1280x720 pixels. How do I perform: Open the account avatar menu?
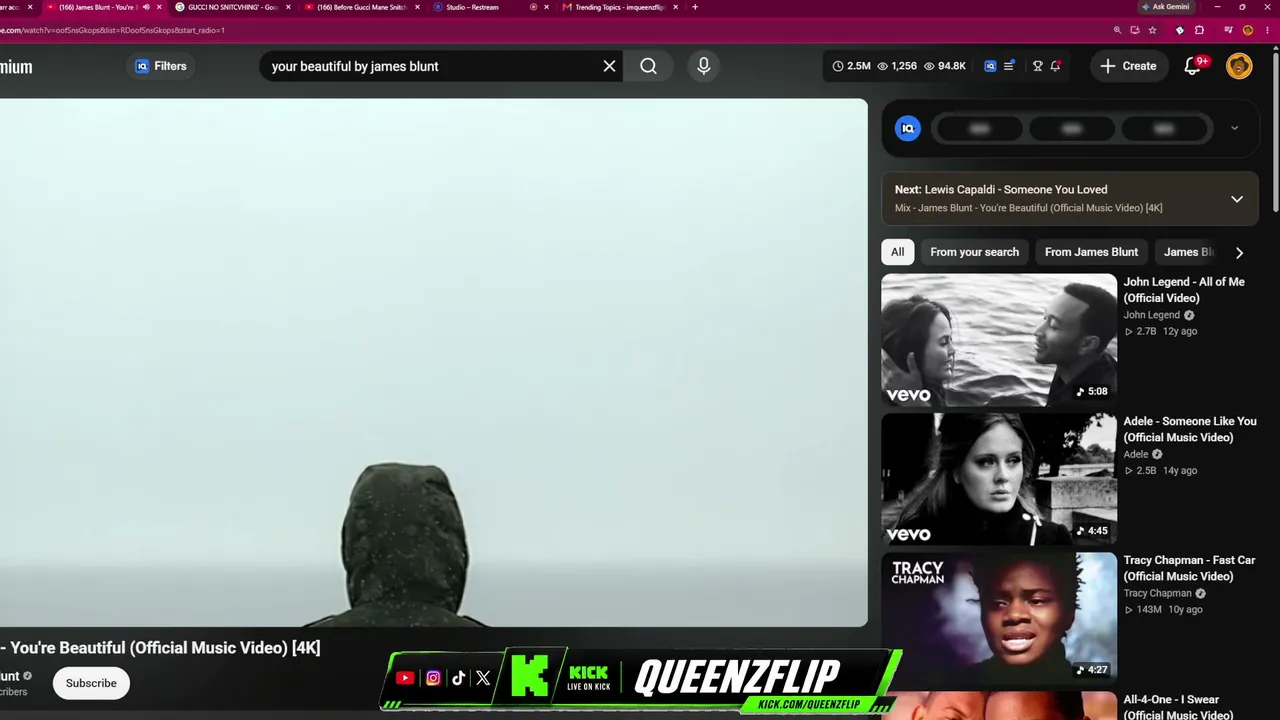coord(1239,66)
